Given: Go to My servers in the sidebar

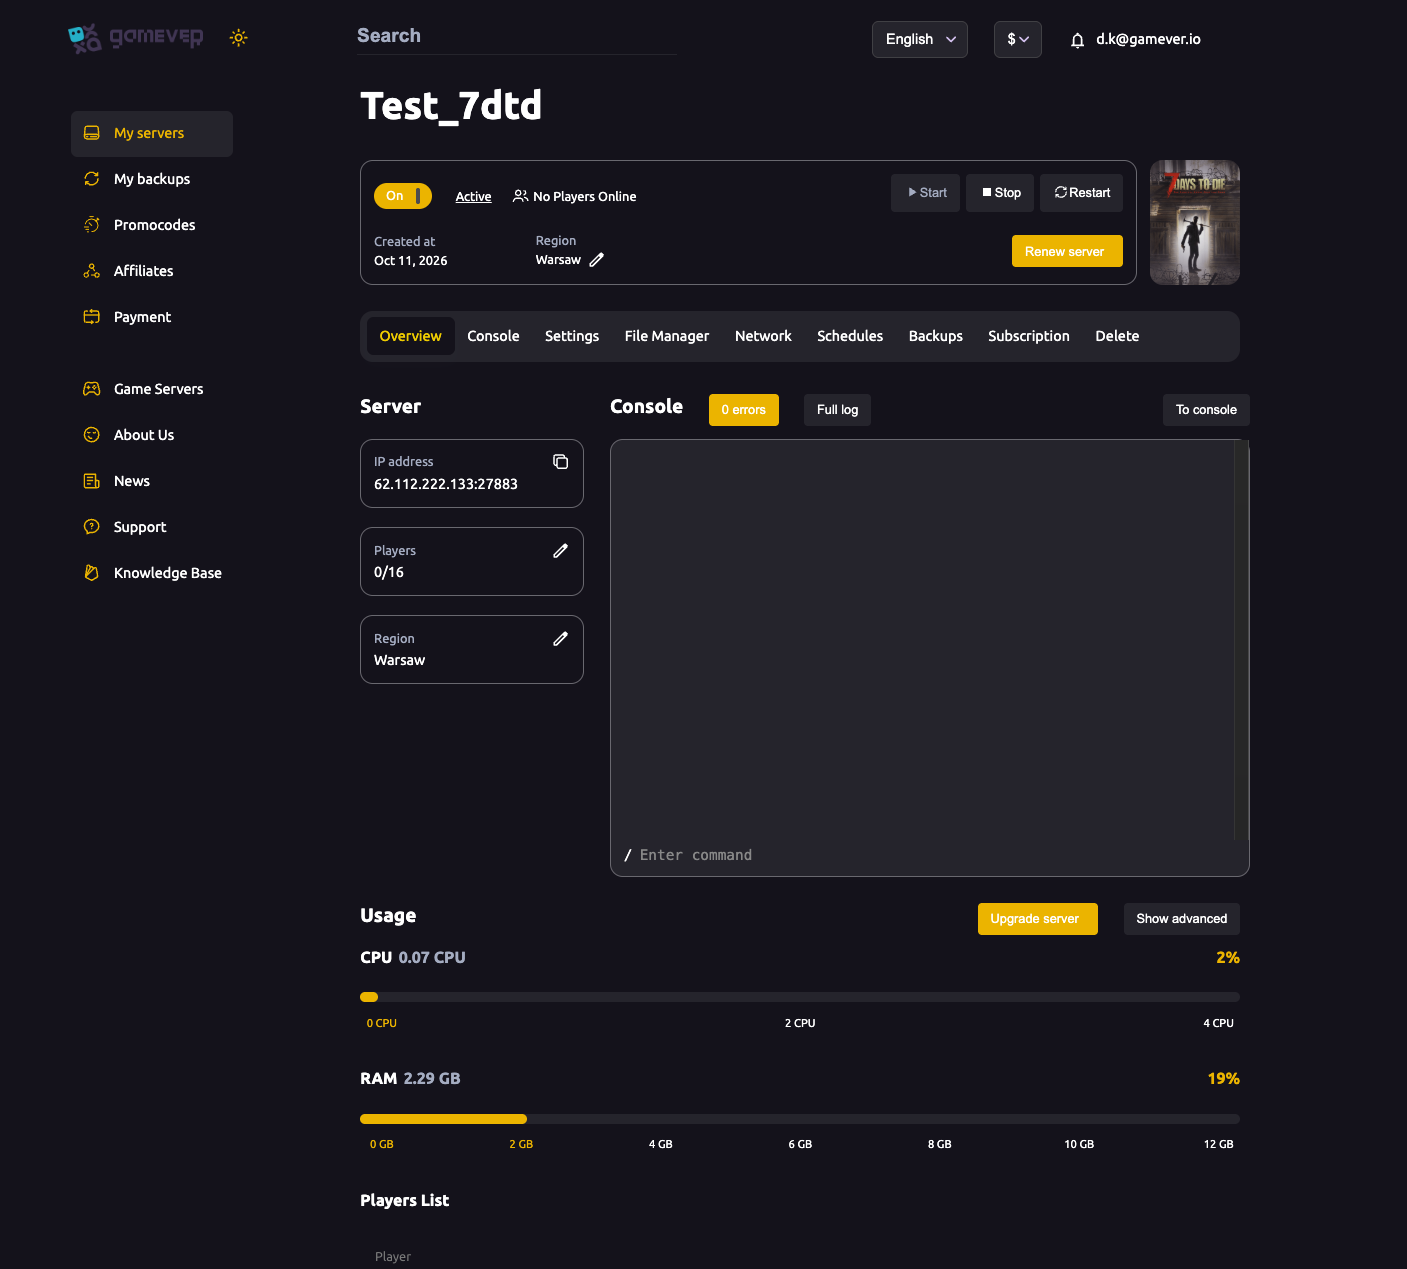Looking at the screenshot, I should click(x=152, y=133).
